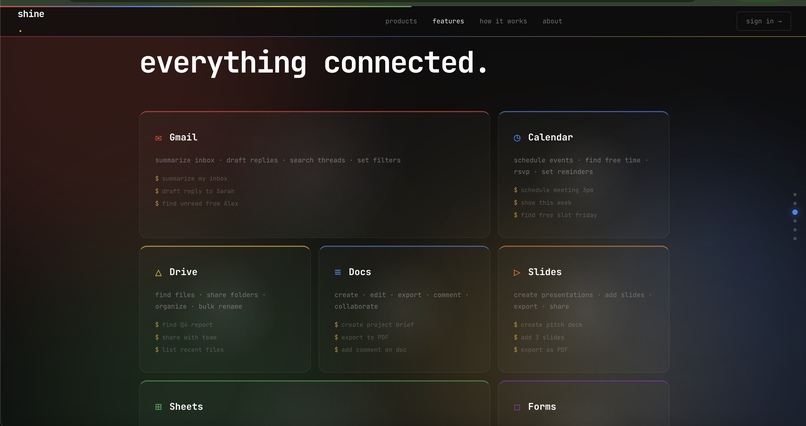This screenshot has width=806, height=426.
Task: Click the shine logo
Action: coord(31,14)
